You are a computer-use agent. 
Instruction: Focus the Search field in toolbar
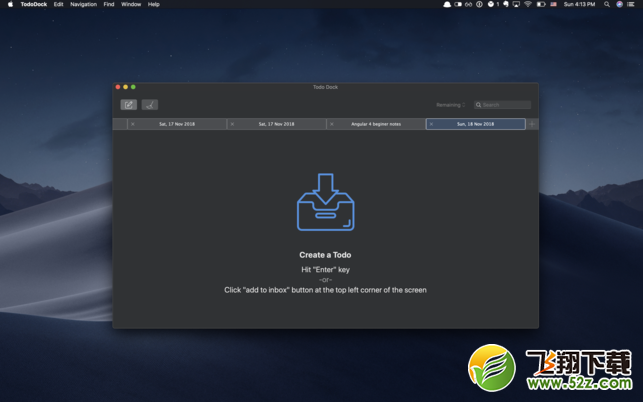point(502,105)
